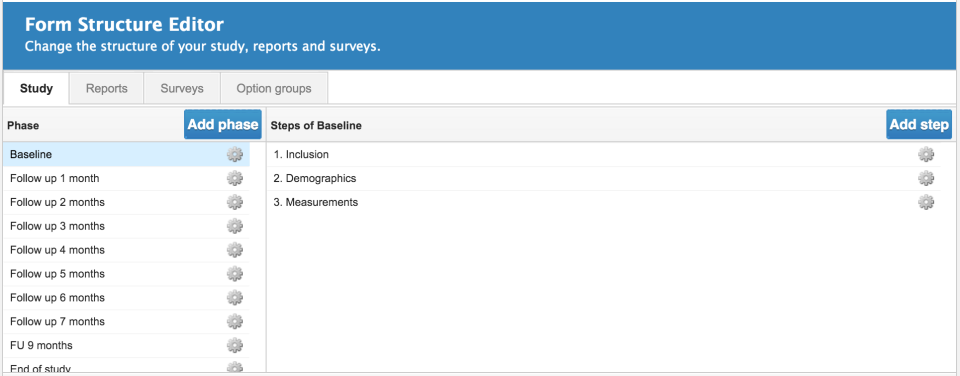This screenshot has width=960, height=376.
Task: Open gear settings for Baseline phase
Action: tap(234, 154)
